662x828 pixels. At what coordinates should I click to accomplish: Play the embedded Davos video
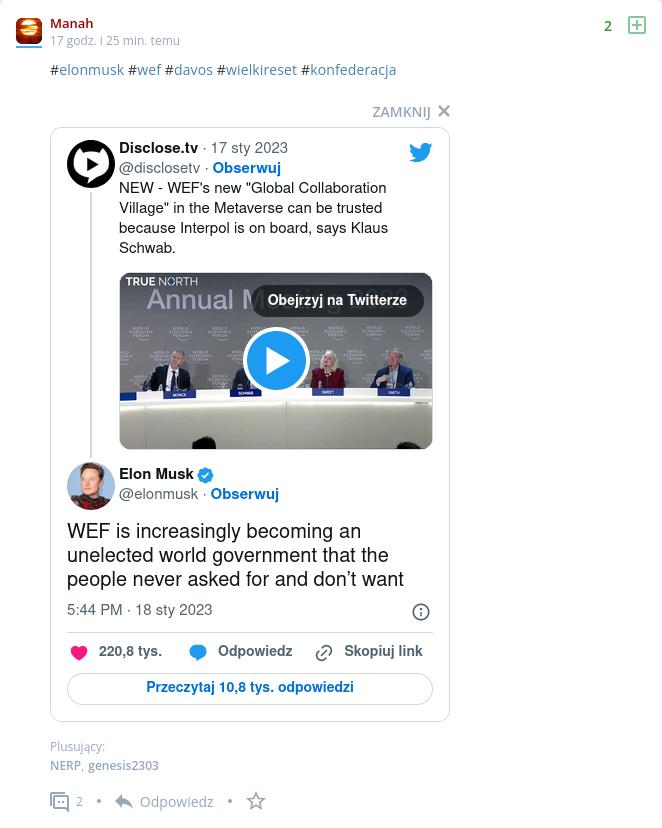coord(276,360)
